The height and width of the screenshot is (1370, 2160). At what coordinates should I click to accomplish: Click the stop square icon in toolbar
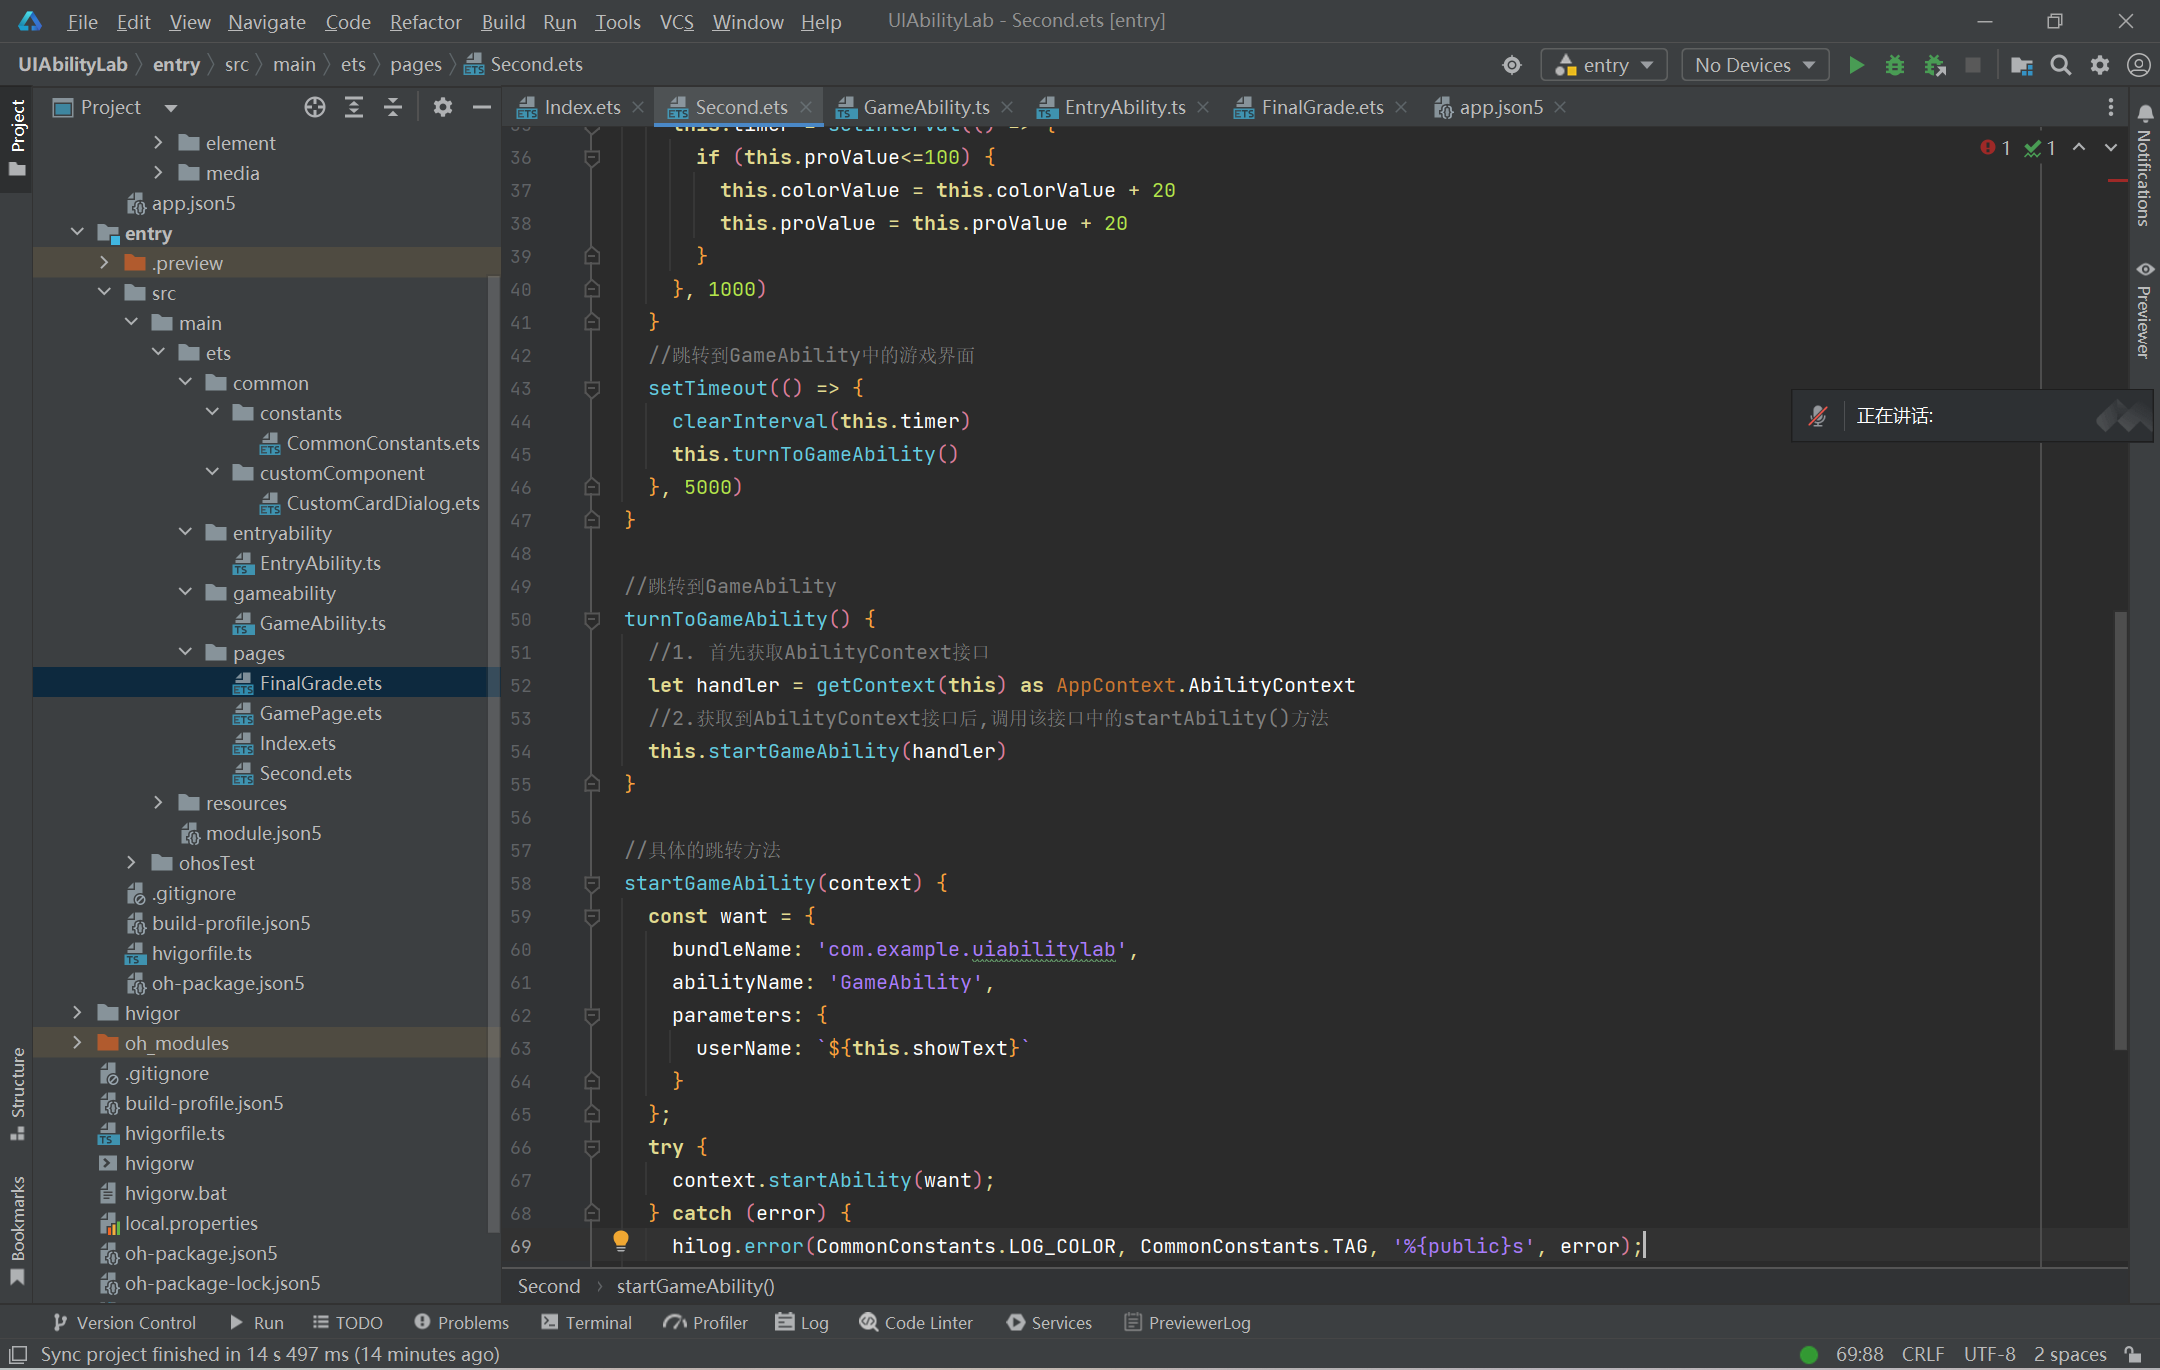[1973, 65]
